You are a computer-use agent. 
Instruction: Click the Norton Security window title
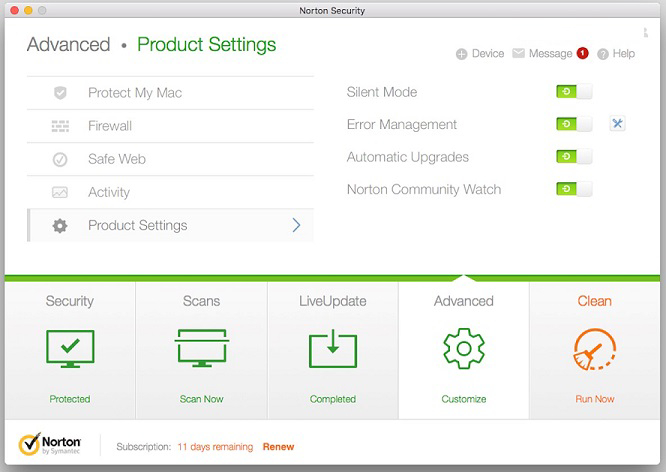click(332, 11)
